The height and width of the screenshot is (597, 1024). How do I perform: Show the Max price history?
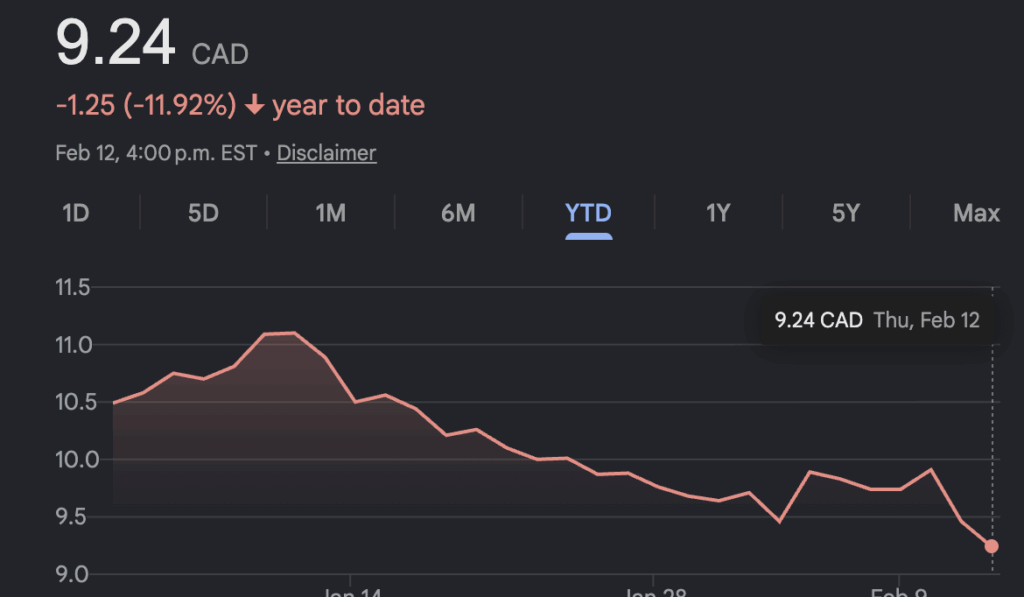point(976,213)
